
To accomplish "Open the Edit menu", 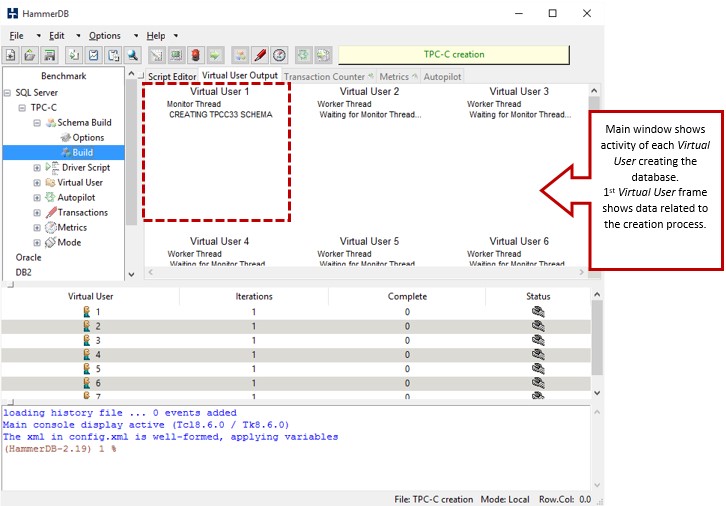I will (x=56, y=36).
